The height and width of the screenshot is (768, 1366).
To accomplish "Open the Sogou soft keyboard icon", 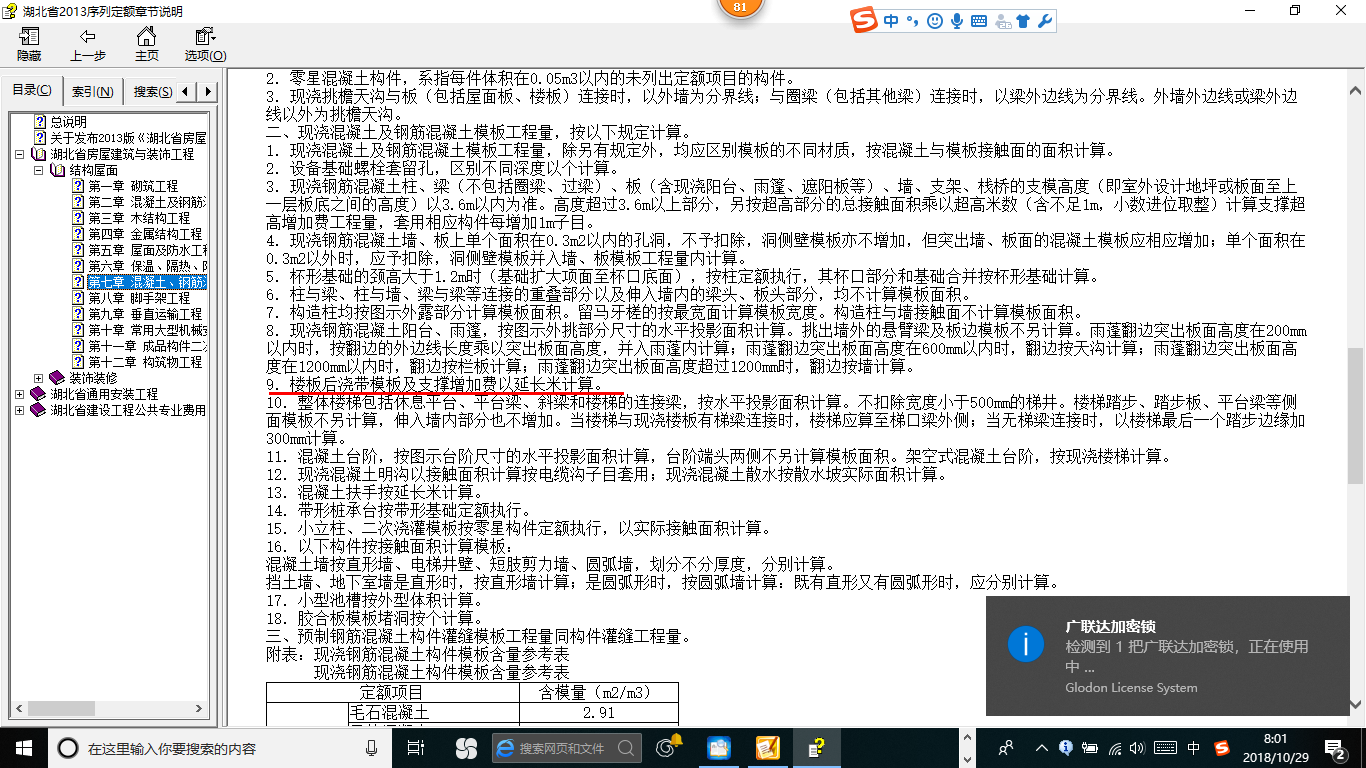I will [979, 20].
